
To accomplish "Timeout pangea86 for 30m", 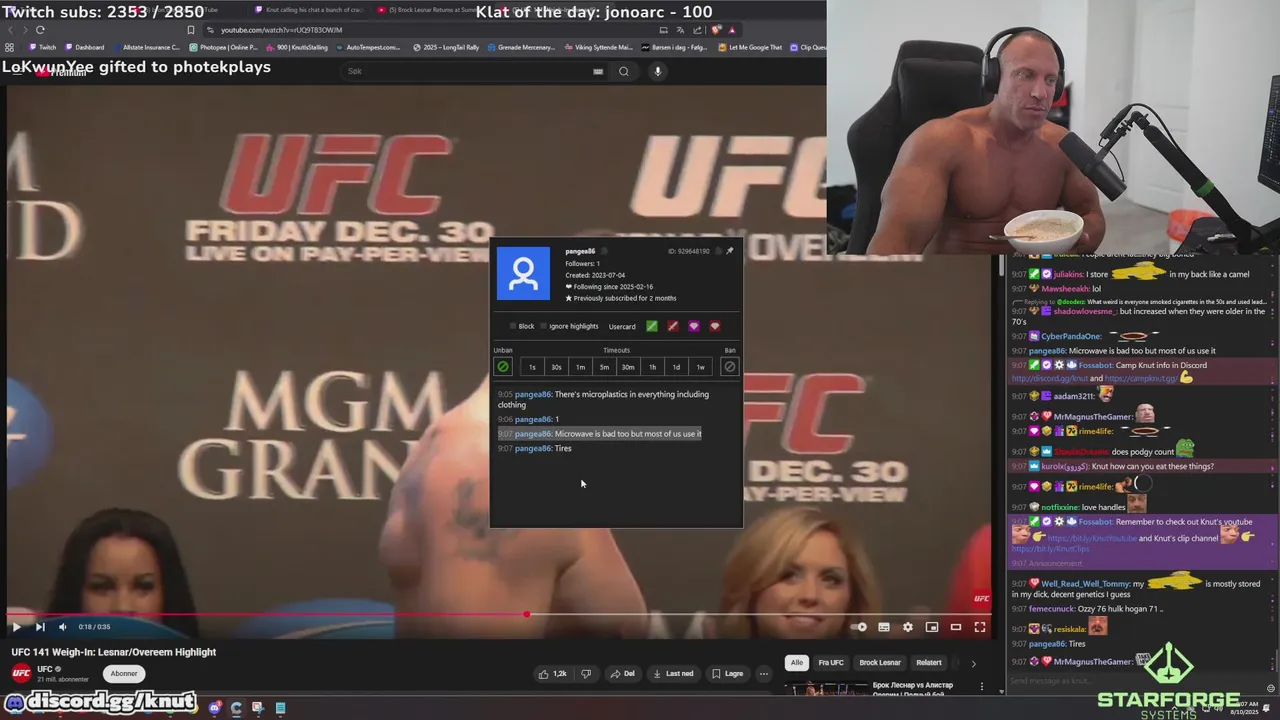I will click(x=628, y=367).
